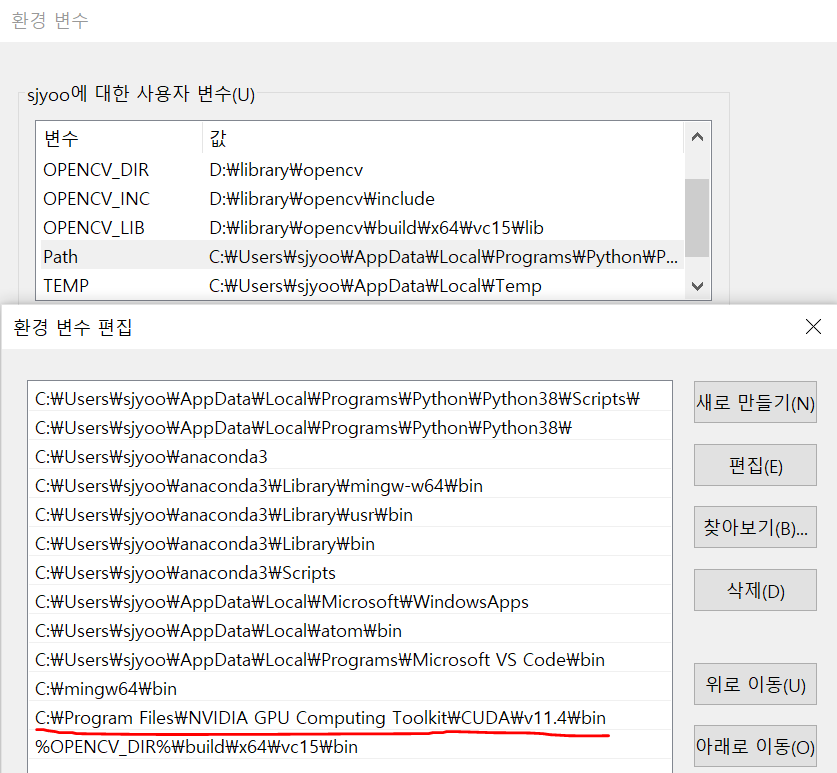Select the anaconda3\Scripts entry
Viewport: 837px width, 773px height.
(350, 573)
